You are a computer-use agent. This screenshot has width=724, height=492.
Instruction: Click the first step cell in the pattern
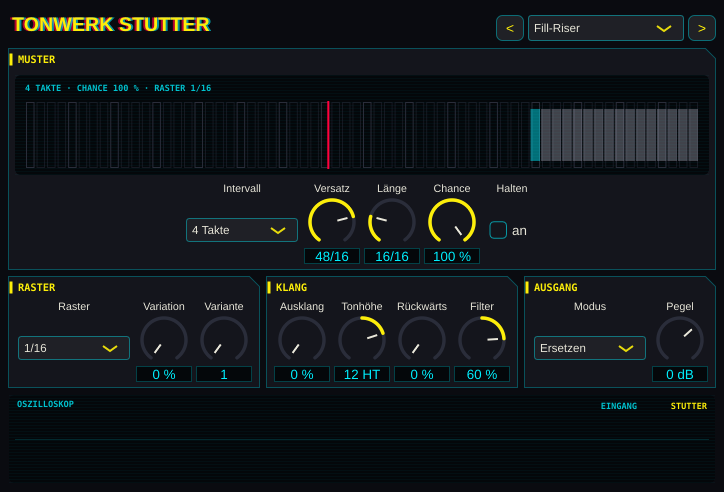[30, 135]
